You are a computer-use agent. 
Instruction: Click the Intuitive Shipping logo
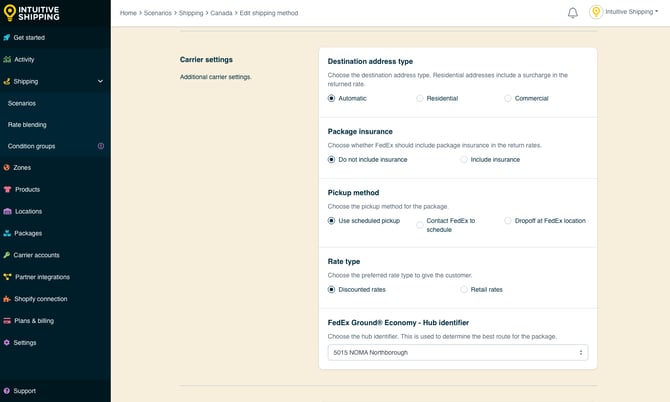31,13
